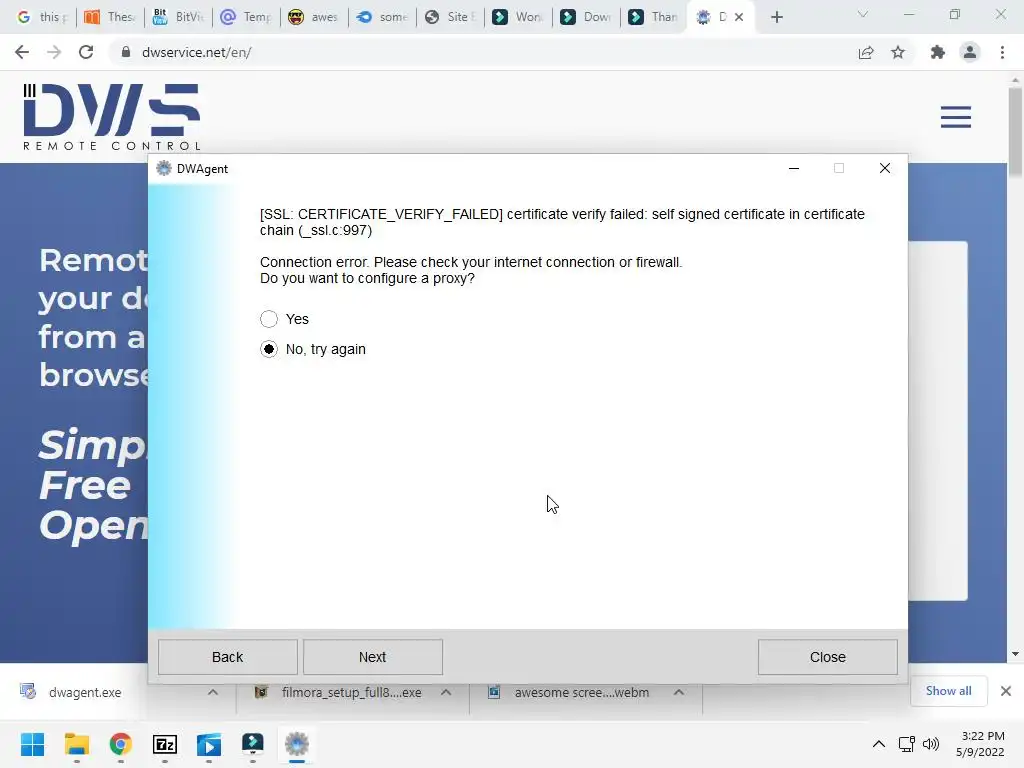
Task: Switch to the 'Than' tab
Action: 653,17
